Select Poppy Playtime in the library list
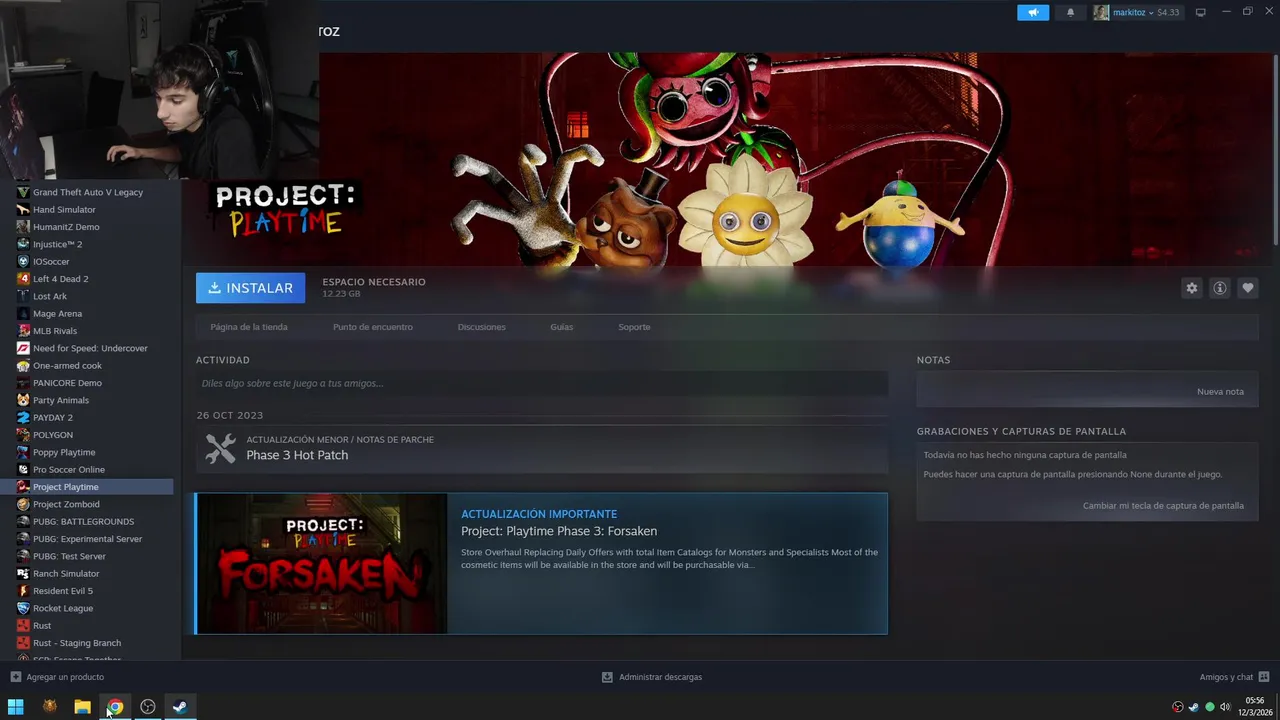 (64, 452)
